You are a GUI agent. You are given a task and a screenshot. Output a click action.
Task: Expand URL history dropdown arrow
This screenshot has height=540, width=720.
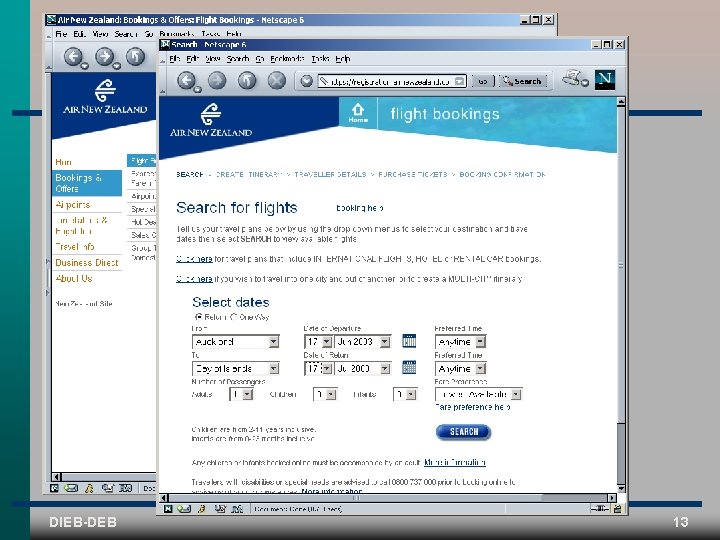click(x=459, y=81)
